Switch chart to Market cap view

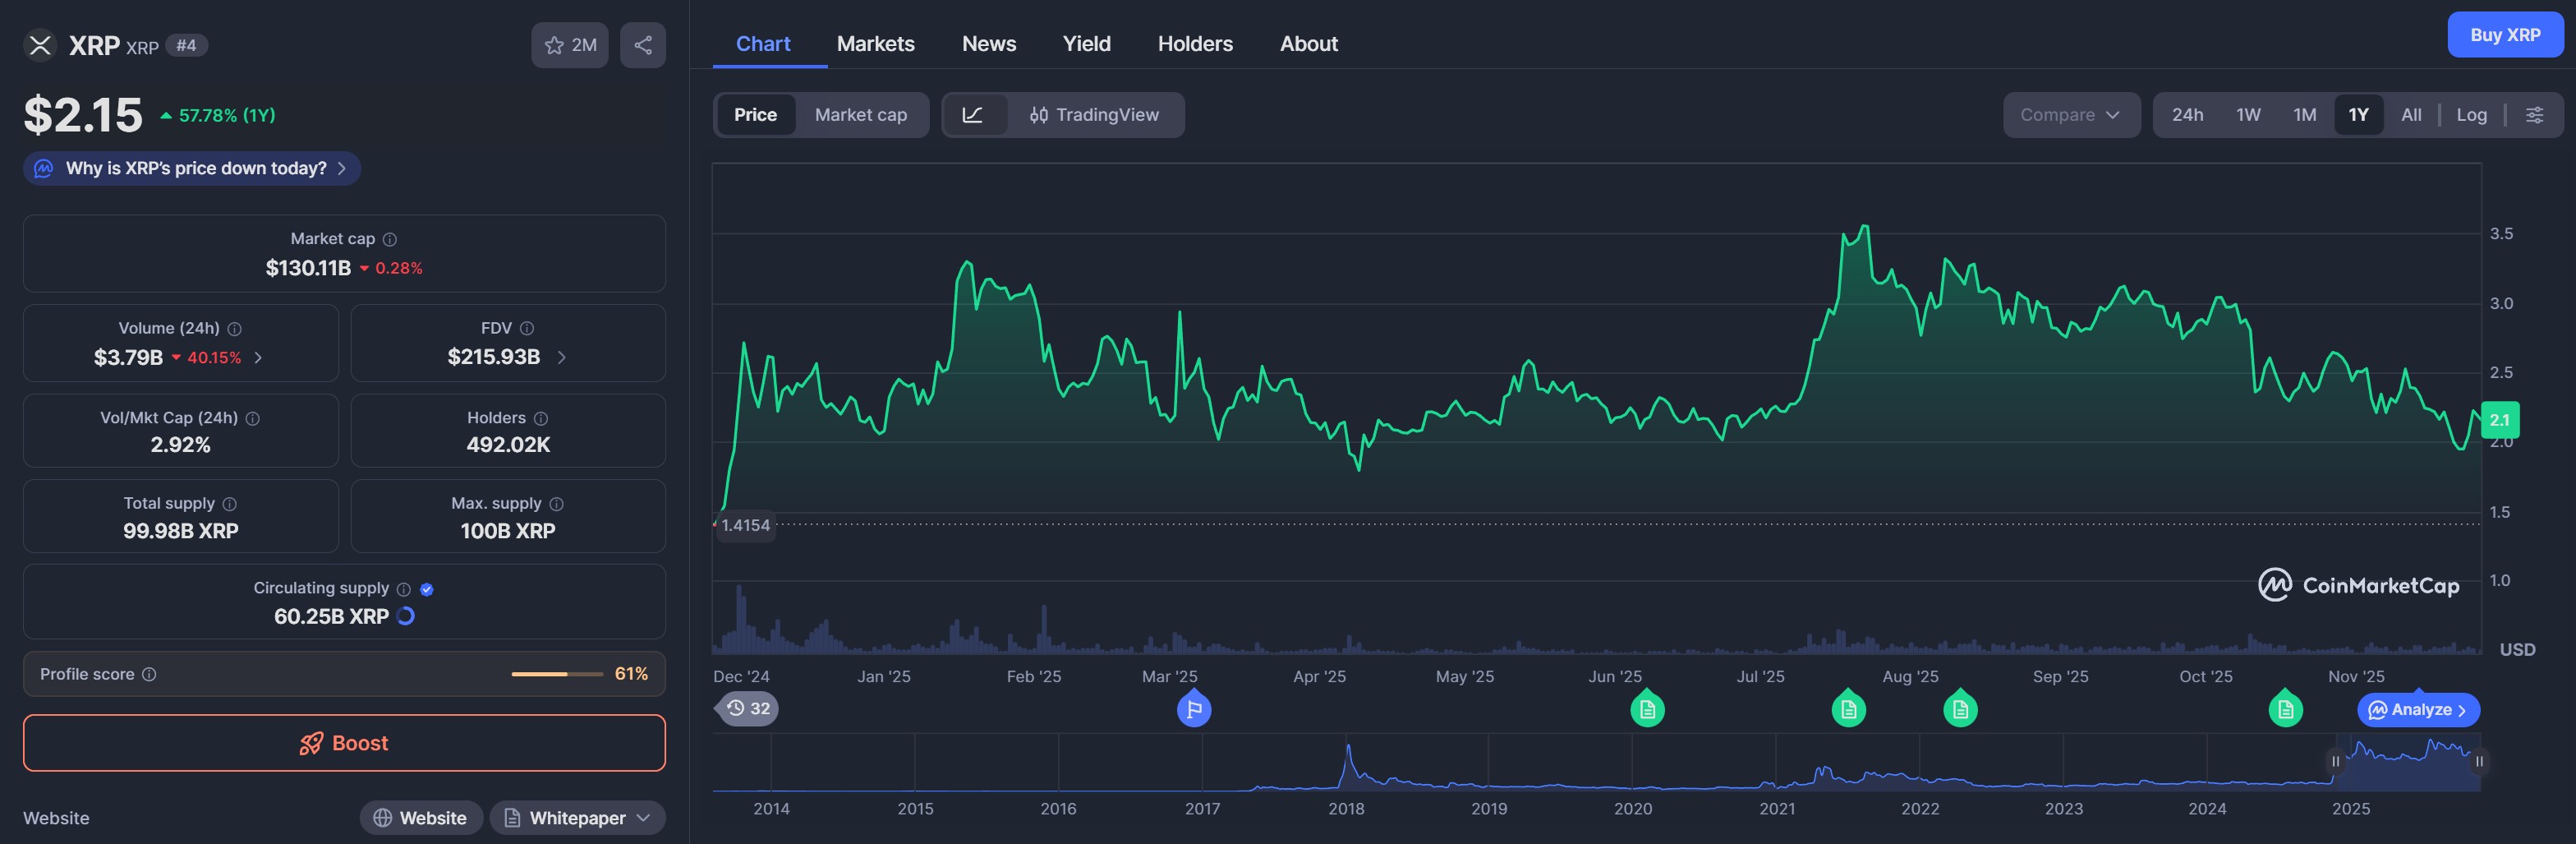860,115
